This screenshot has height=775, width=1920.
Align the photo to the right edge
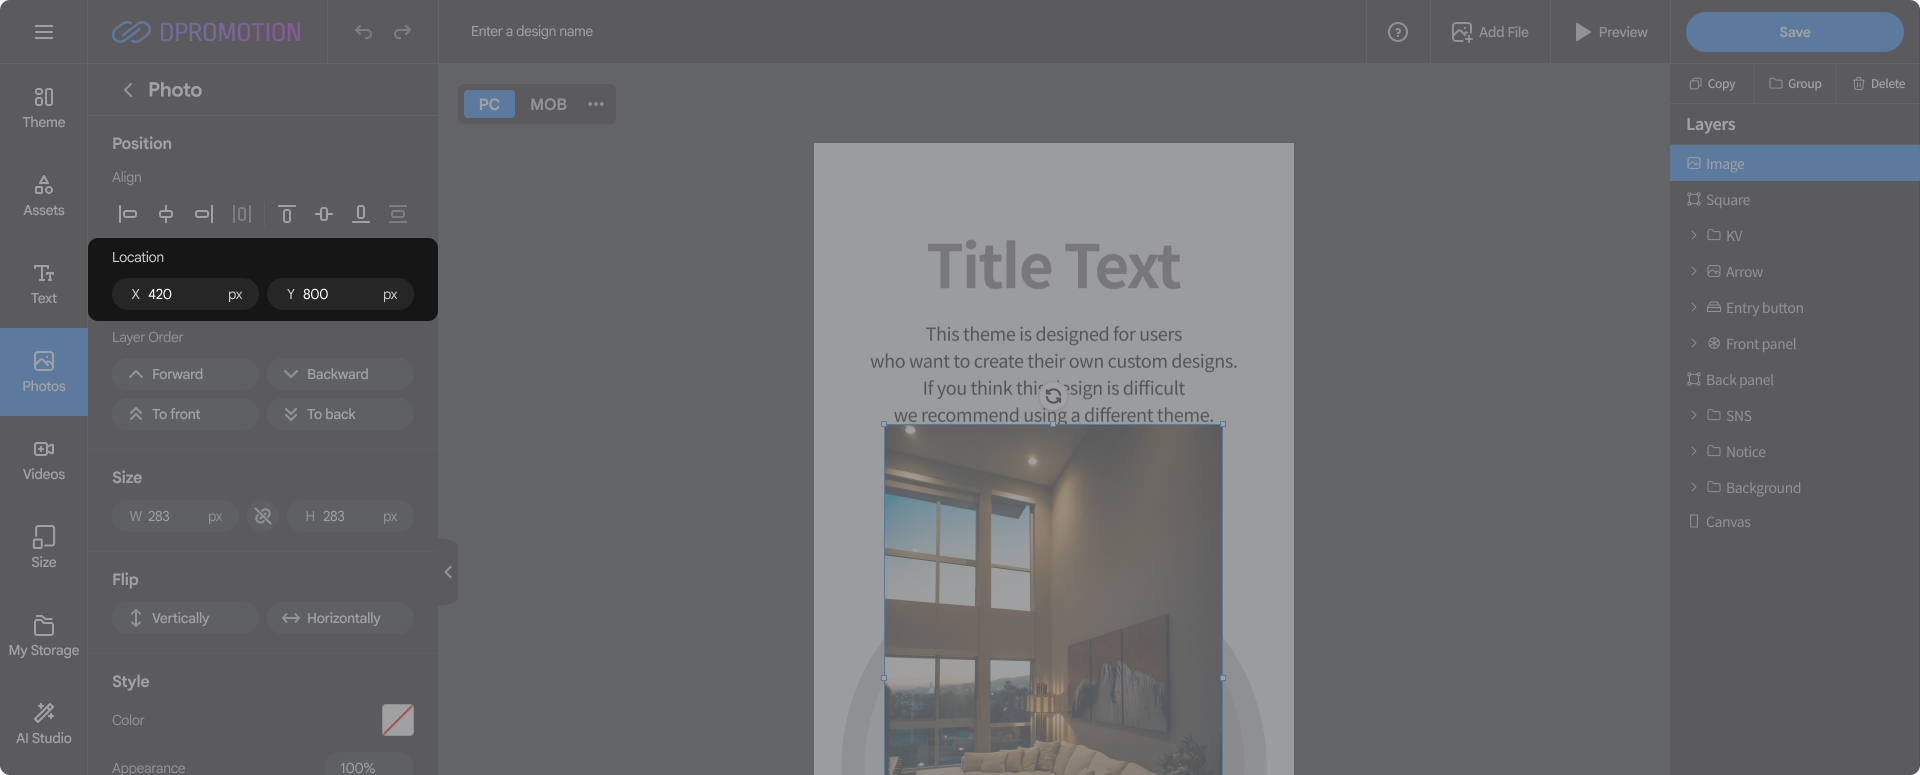(x=204, y=214)
